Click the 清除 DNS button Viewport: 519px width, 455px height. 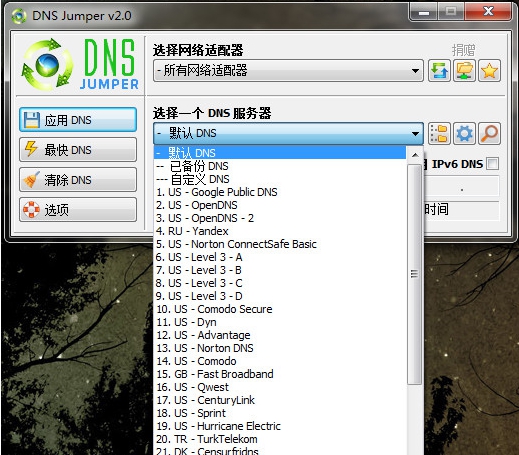(x=78, y=180)
